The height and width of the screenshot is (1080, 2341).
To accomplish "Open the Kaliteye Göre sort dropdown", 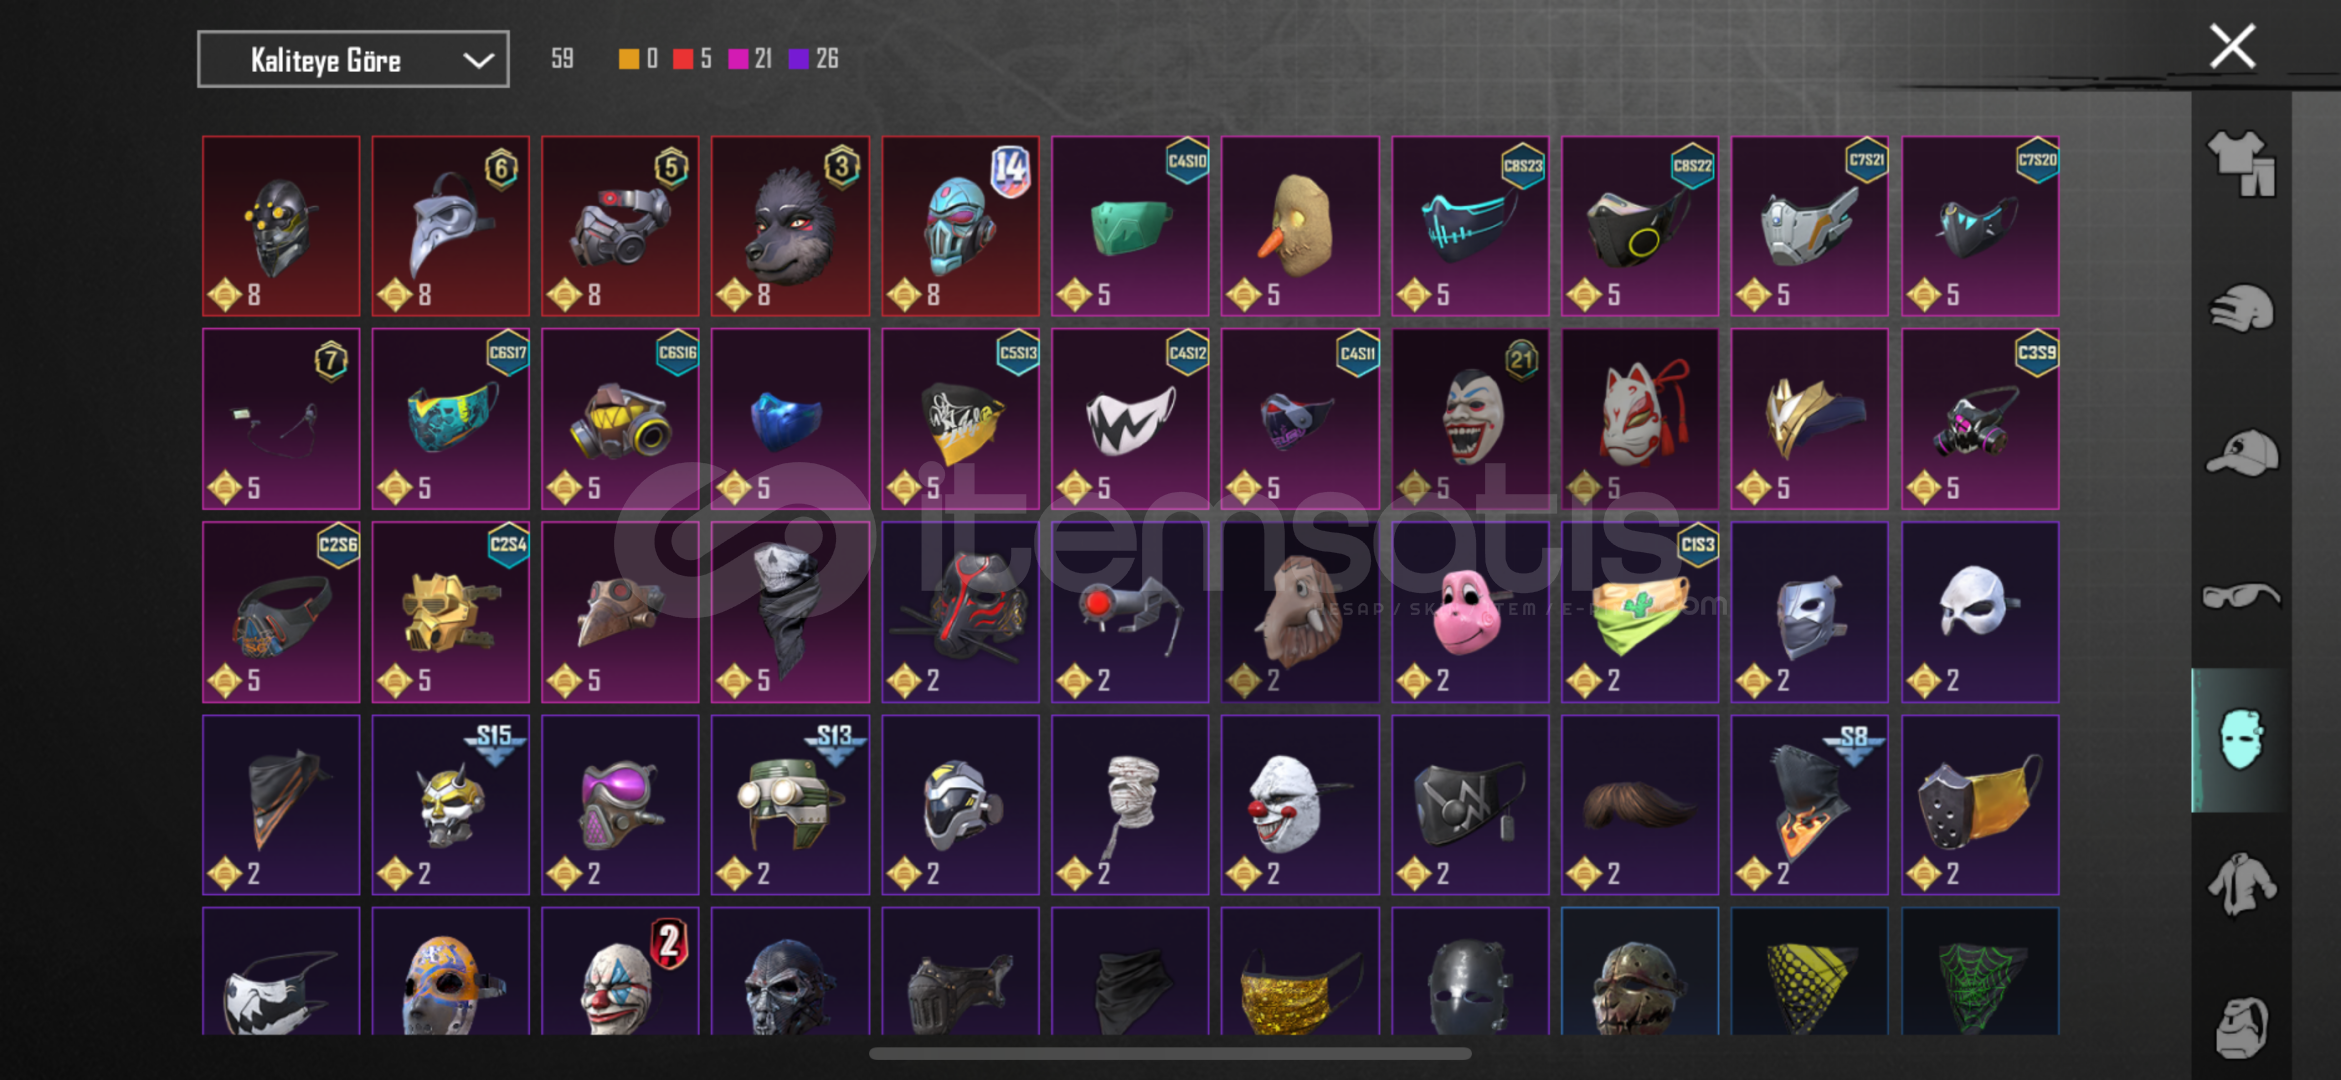I will click(353, 60).
